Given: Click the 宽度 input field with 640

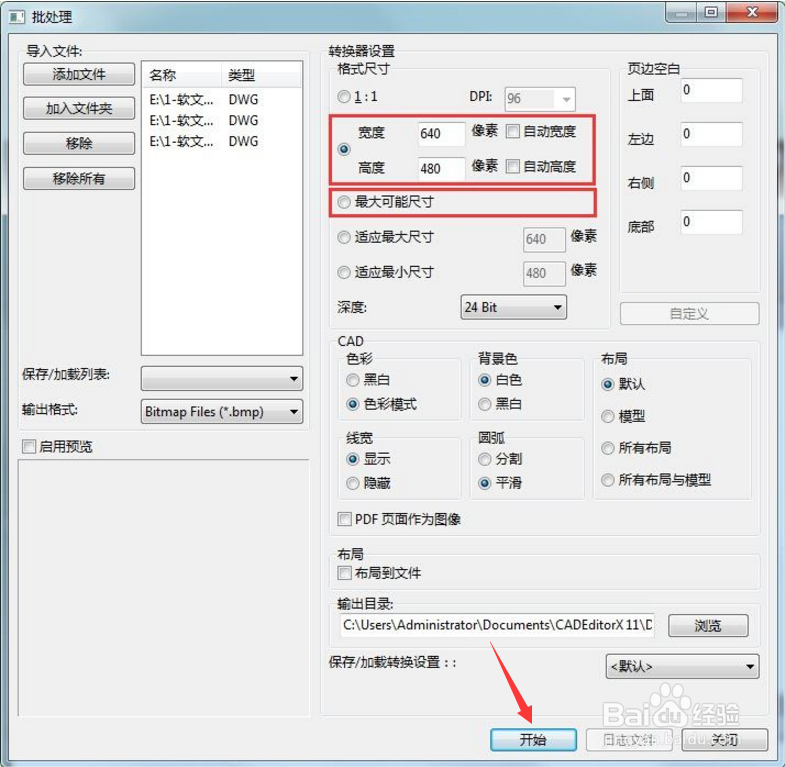Looking at the screenshot, I should 442,134.
